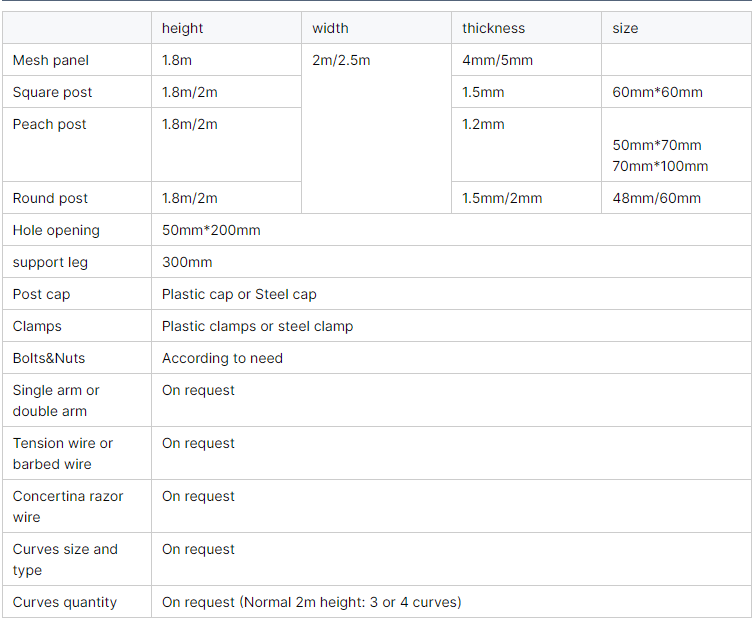Select the 'width' column header cell
754x619 pixels.
[x=376, y=28]
